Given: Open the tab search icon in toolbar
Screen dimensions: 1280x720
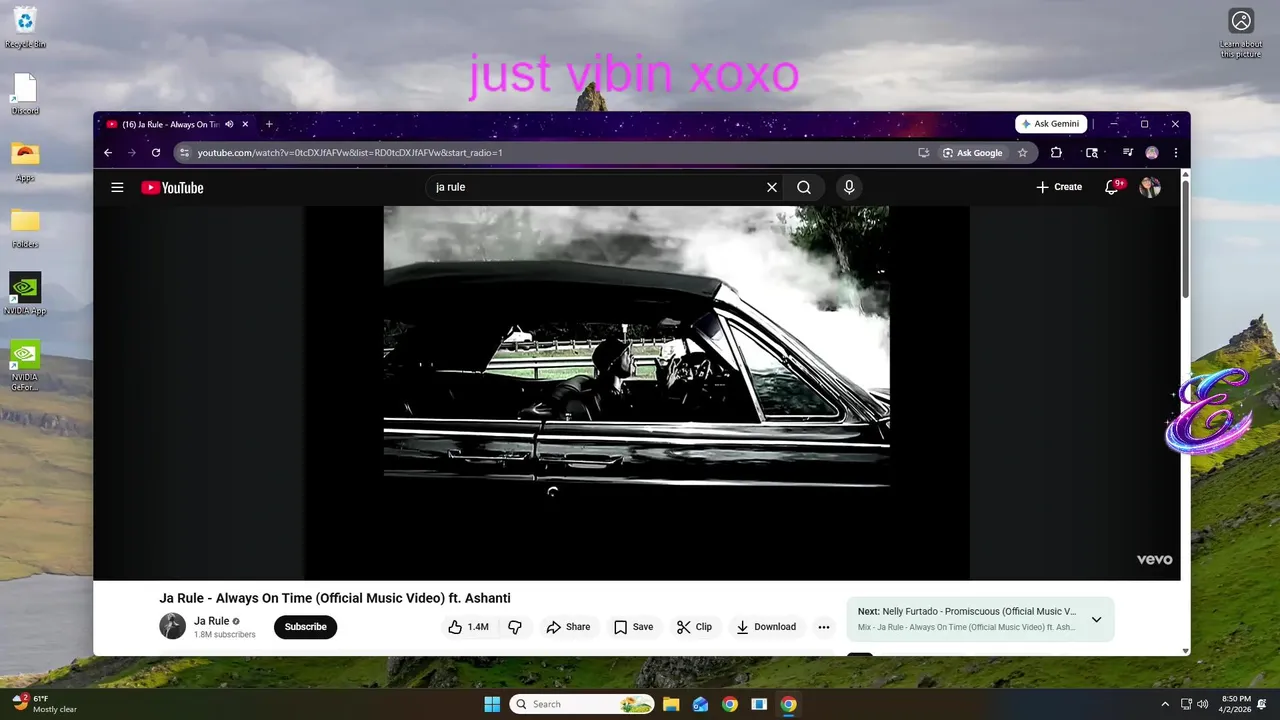Looking at the screenshot, I should click(x=1092, y=153).
